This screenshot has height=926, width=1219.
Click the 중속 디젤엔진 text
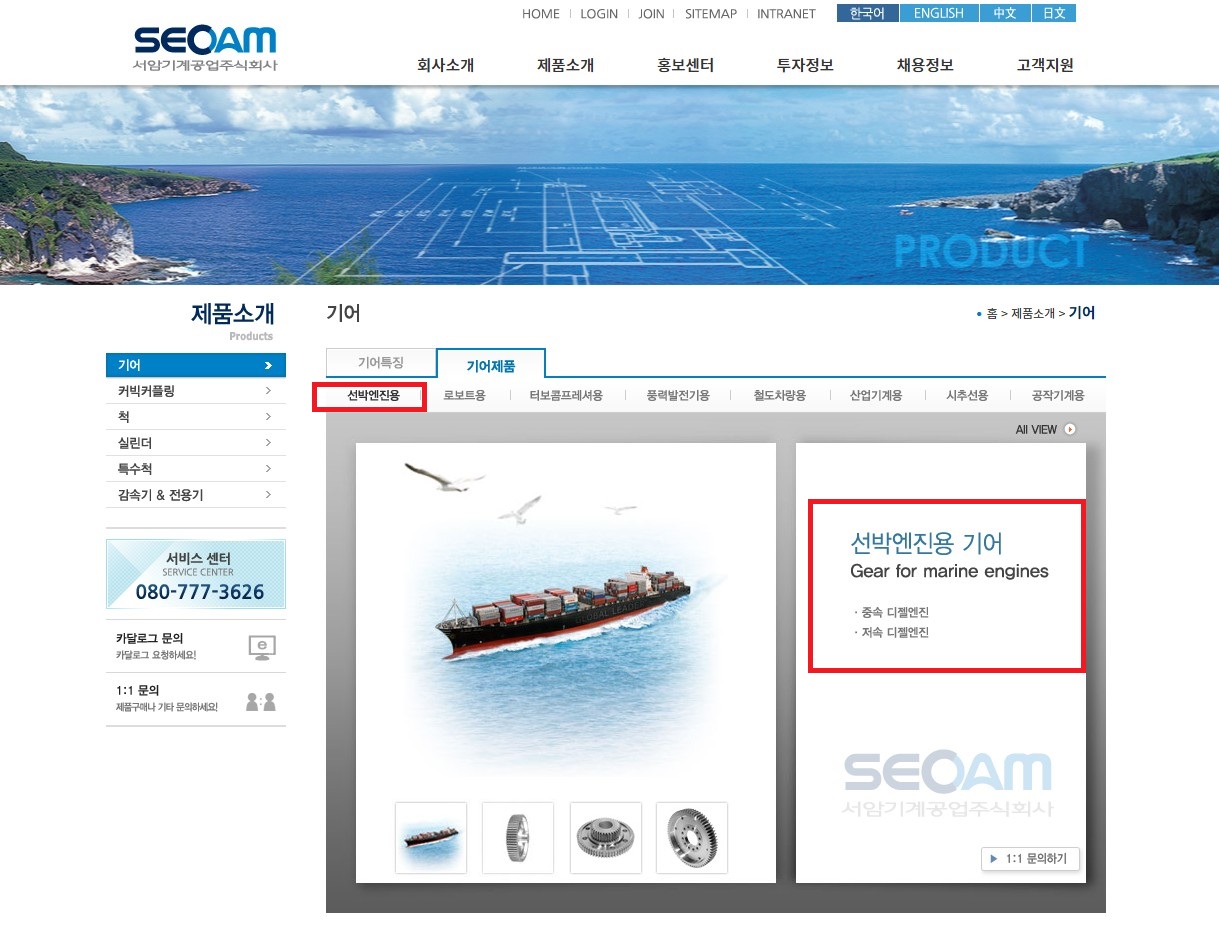click(895, 612)
